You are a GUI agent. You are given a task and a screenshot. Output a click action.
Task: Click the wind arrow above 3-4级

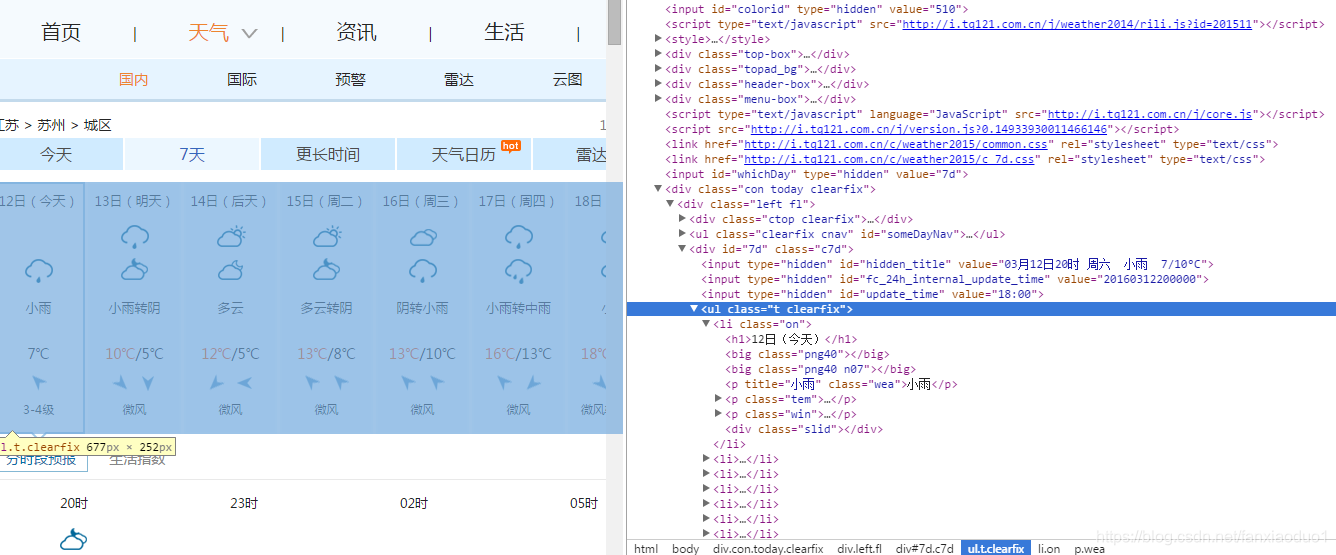click(39, 383)
